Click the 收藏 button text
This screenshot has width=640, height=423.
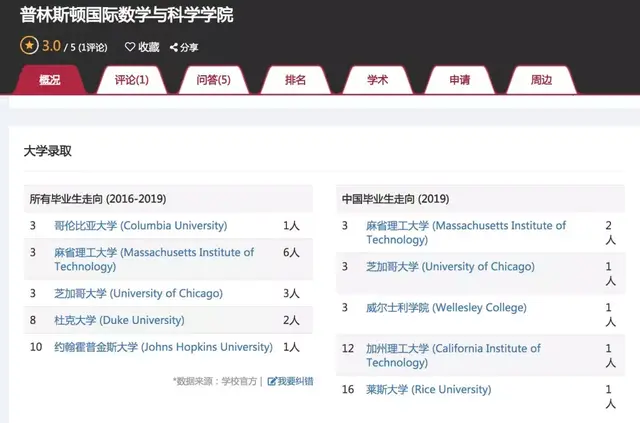click(149, 47)
